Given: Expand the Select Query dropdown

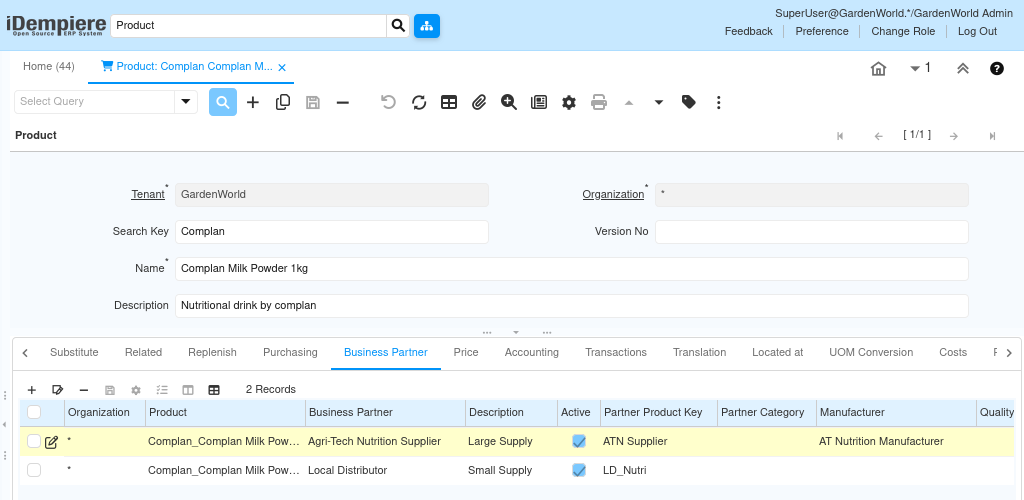Looking at the screenshot, I should click(186, 101).
